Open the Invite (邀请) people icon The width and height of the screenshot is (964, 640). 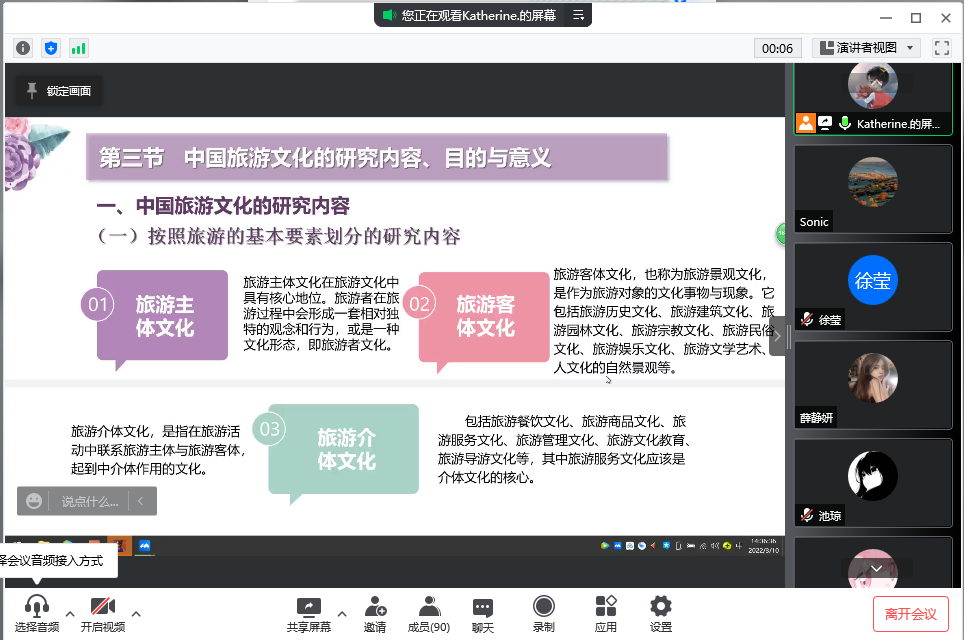pos(375,613)
